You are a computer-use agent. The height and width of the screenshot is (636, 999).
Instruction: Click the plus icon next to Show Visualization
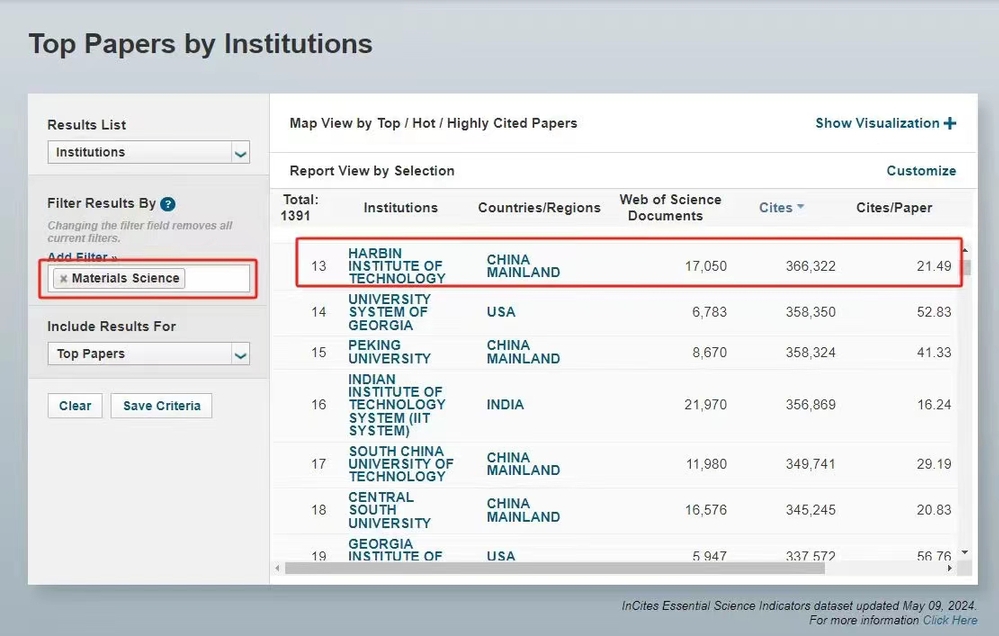click(949, 123)
